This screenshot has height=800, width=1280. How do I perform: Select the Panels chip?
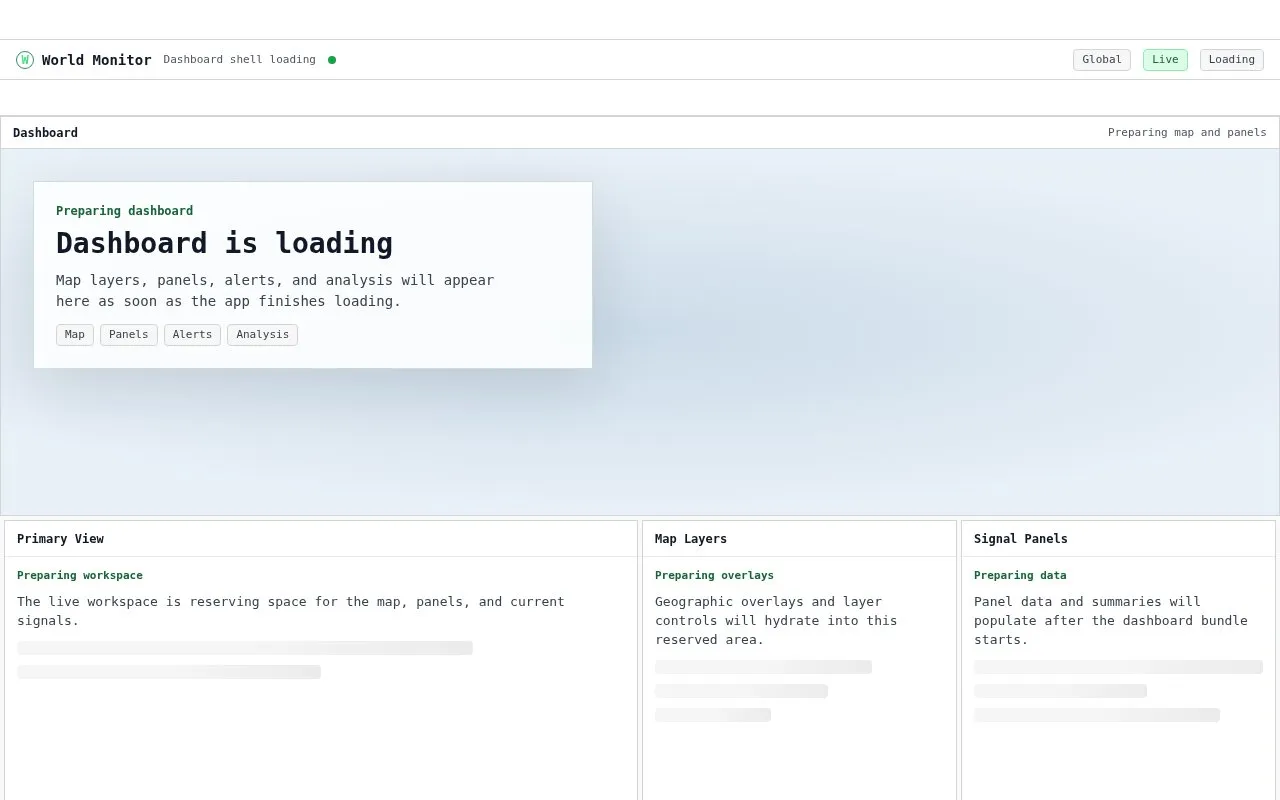click(x=129, y=335)
